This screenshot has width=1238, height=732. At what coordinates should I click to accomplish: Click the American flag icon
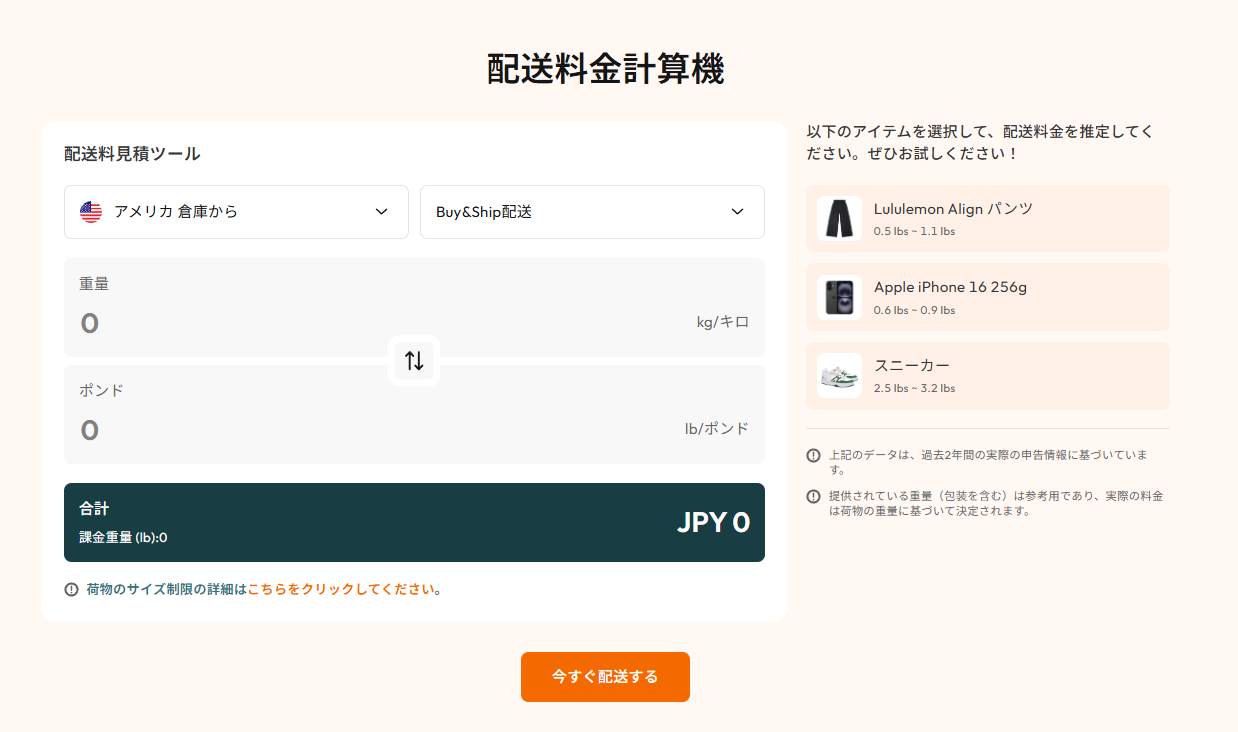click(89, 211)
